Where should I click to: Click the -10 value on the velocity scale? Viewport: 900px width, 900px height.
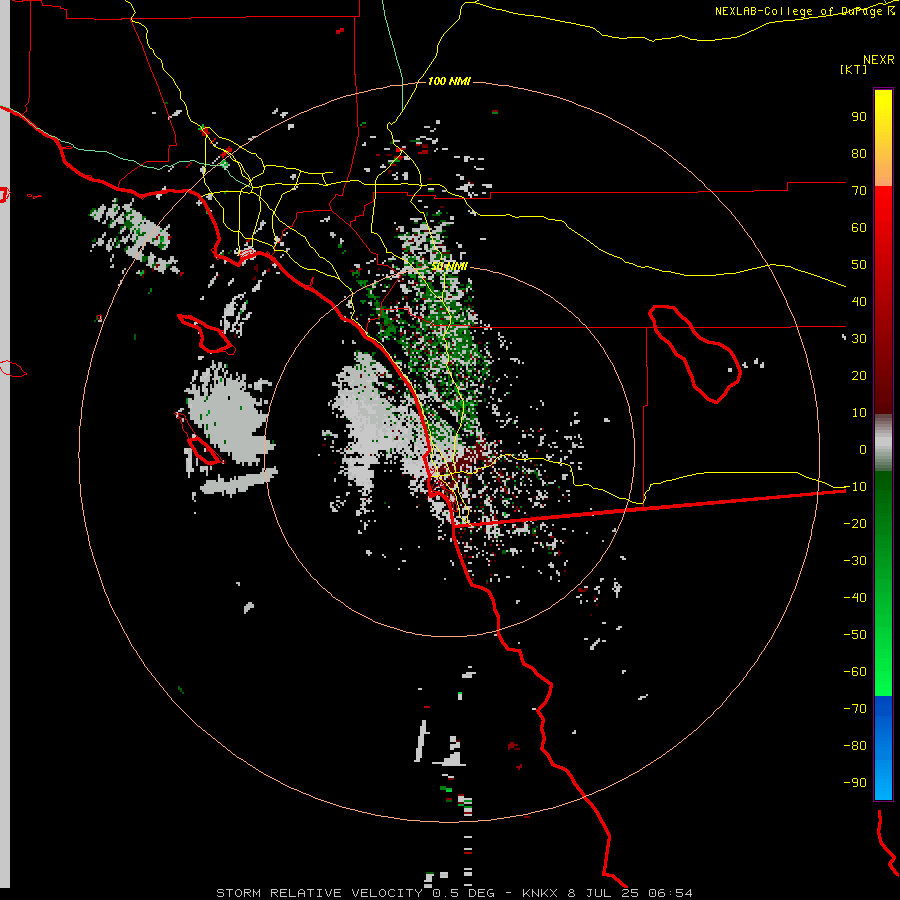click(x=855, y=487)
